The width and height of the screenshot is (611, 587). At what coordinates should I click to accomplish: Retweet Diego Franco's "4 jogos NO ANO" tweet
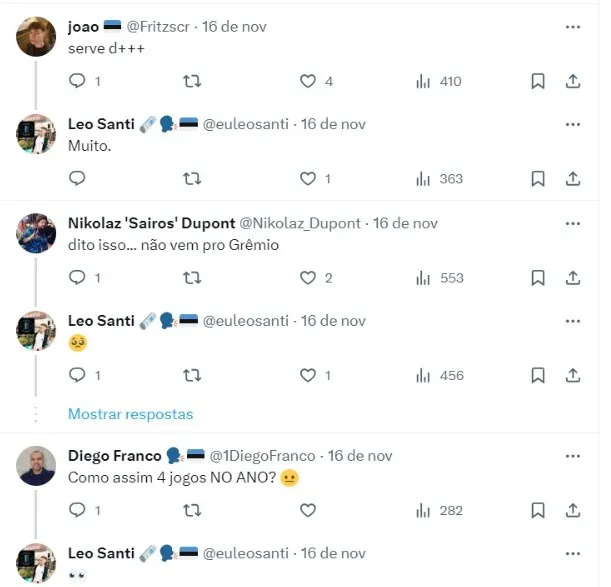click(193, 510)
